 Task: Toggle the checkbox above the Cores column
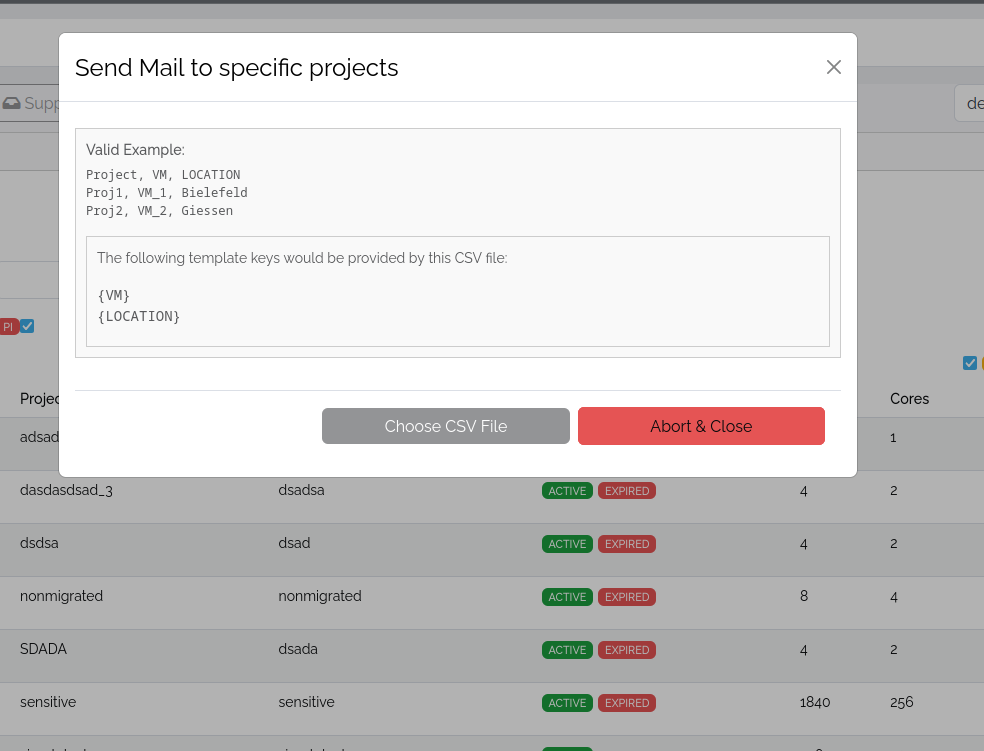click(x=969, y=363)
